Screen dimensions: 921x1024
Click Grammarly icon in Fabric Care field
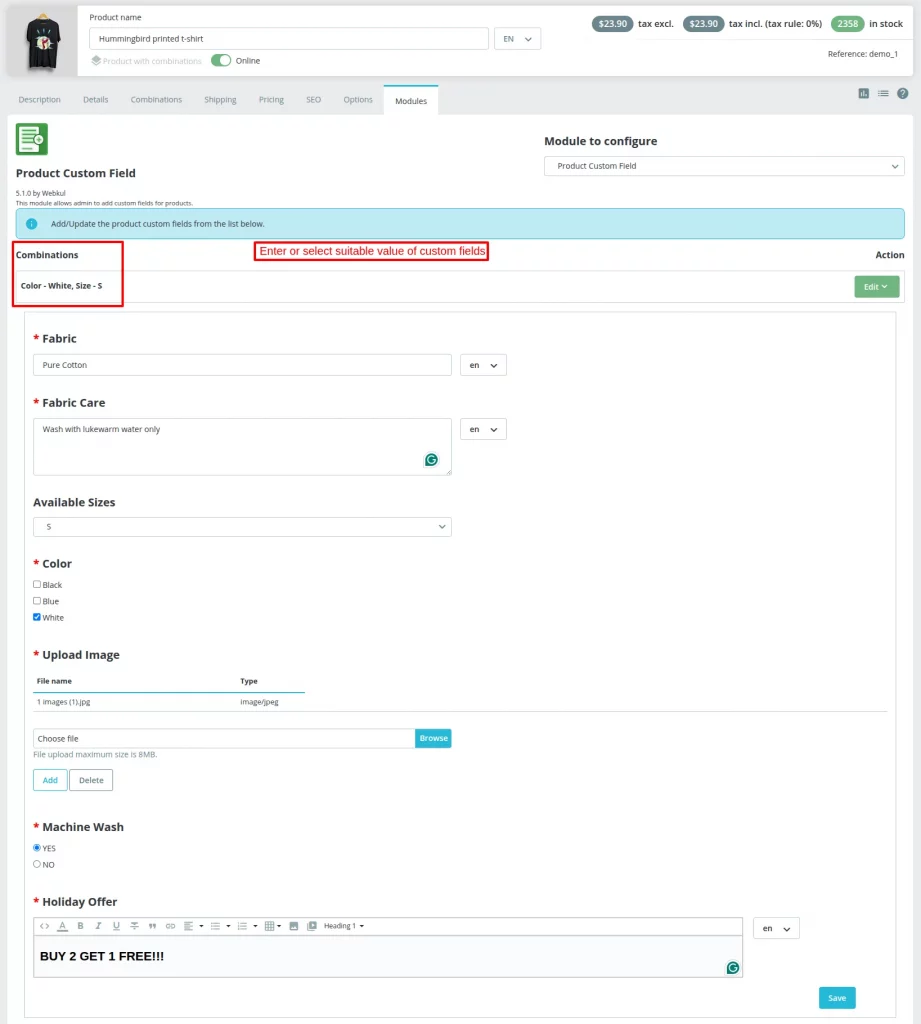[431, 460]
